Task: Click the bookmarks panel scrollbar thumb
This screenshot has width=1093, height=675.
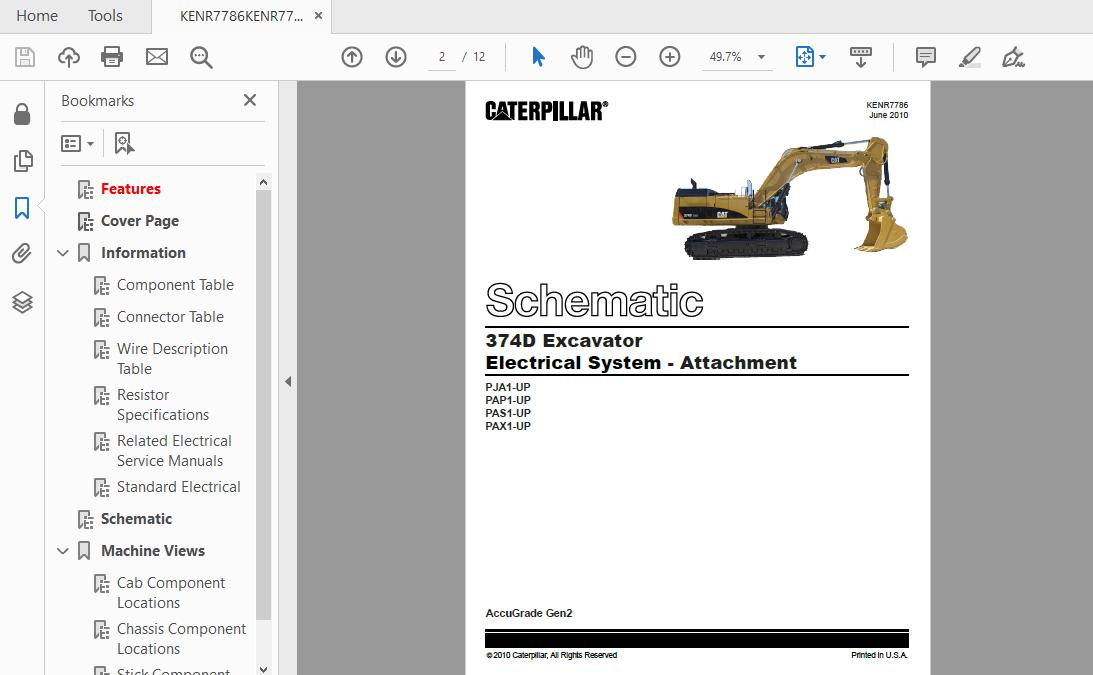Action: click(263, 404)
